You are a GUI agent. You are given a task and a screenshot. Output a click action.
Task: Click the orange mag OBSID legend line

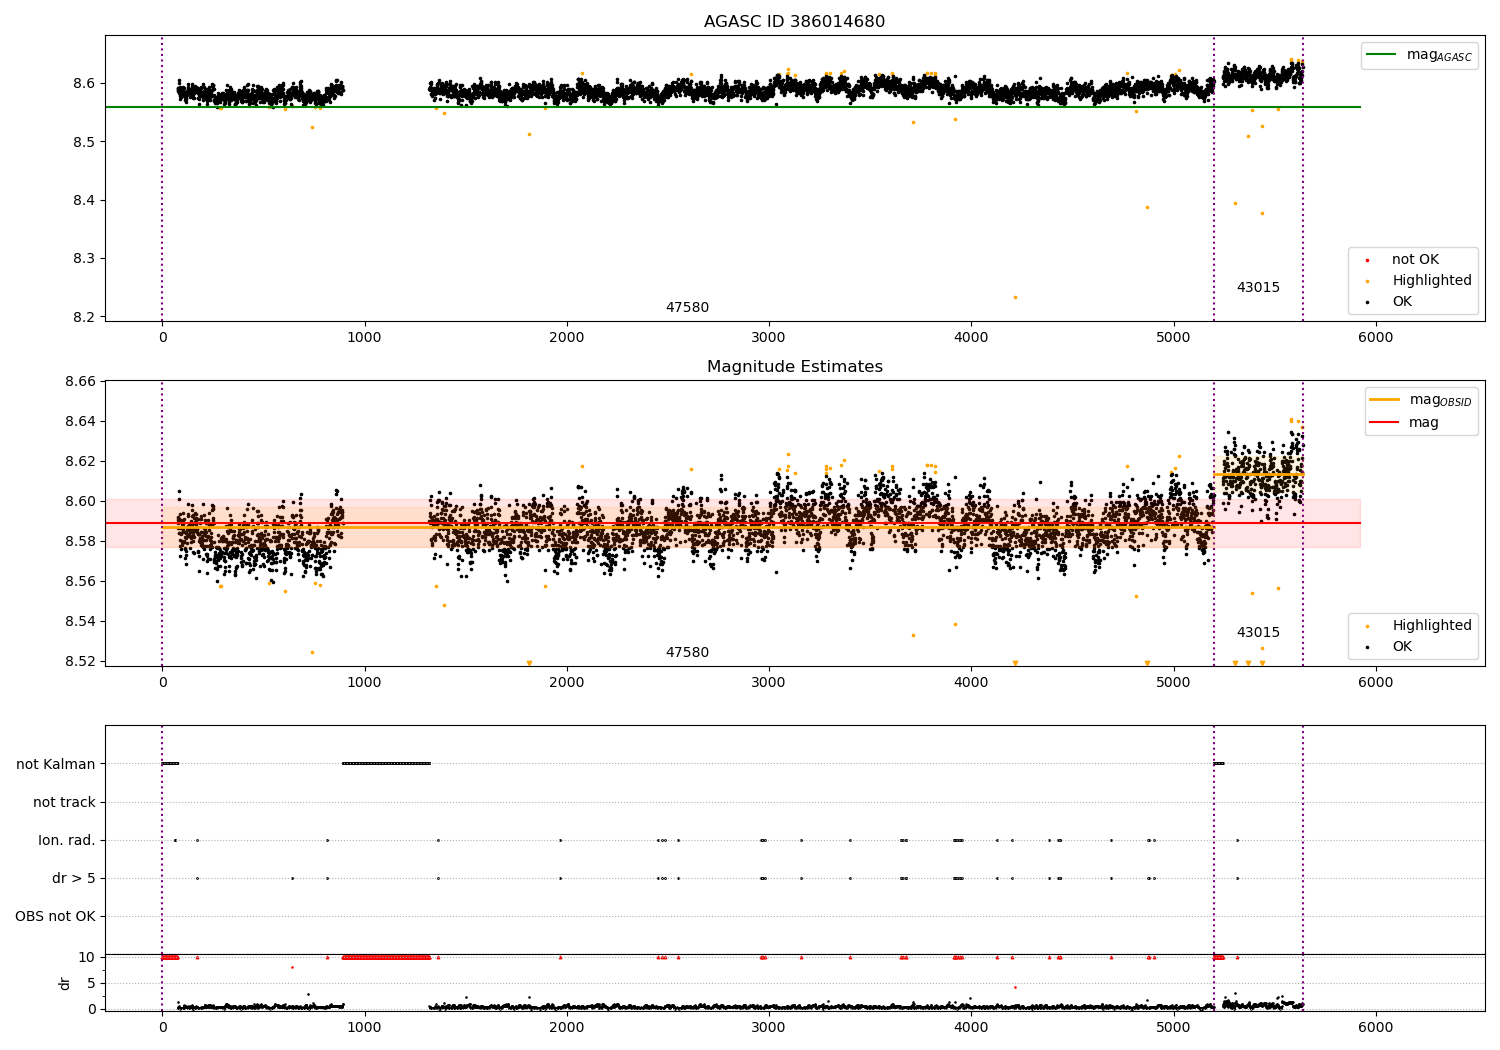pos(1385,400)
